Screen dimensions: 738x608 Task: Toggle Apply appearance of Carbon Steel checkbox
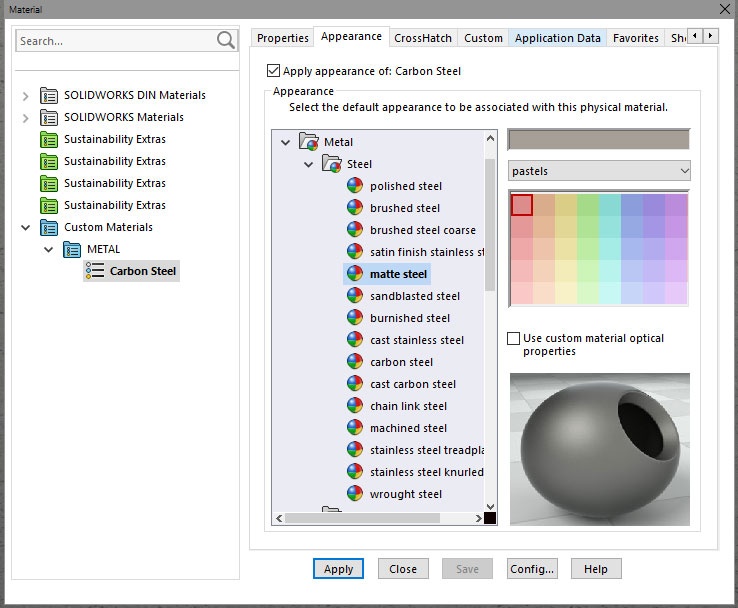point(273,71)
